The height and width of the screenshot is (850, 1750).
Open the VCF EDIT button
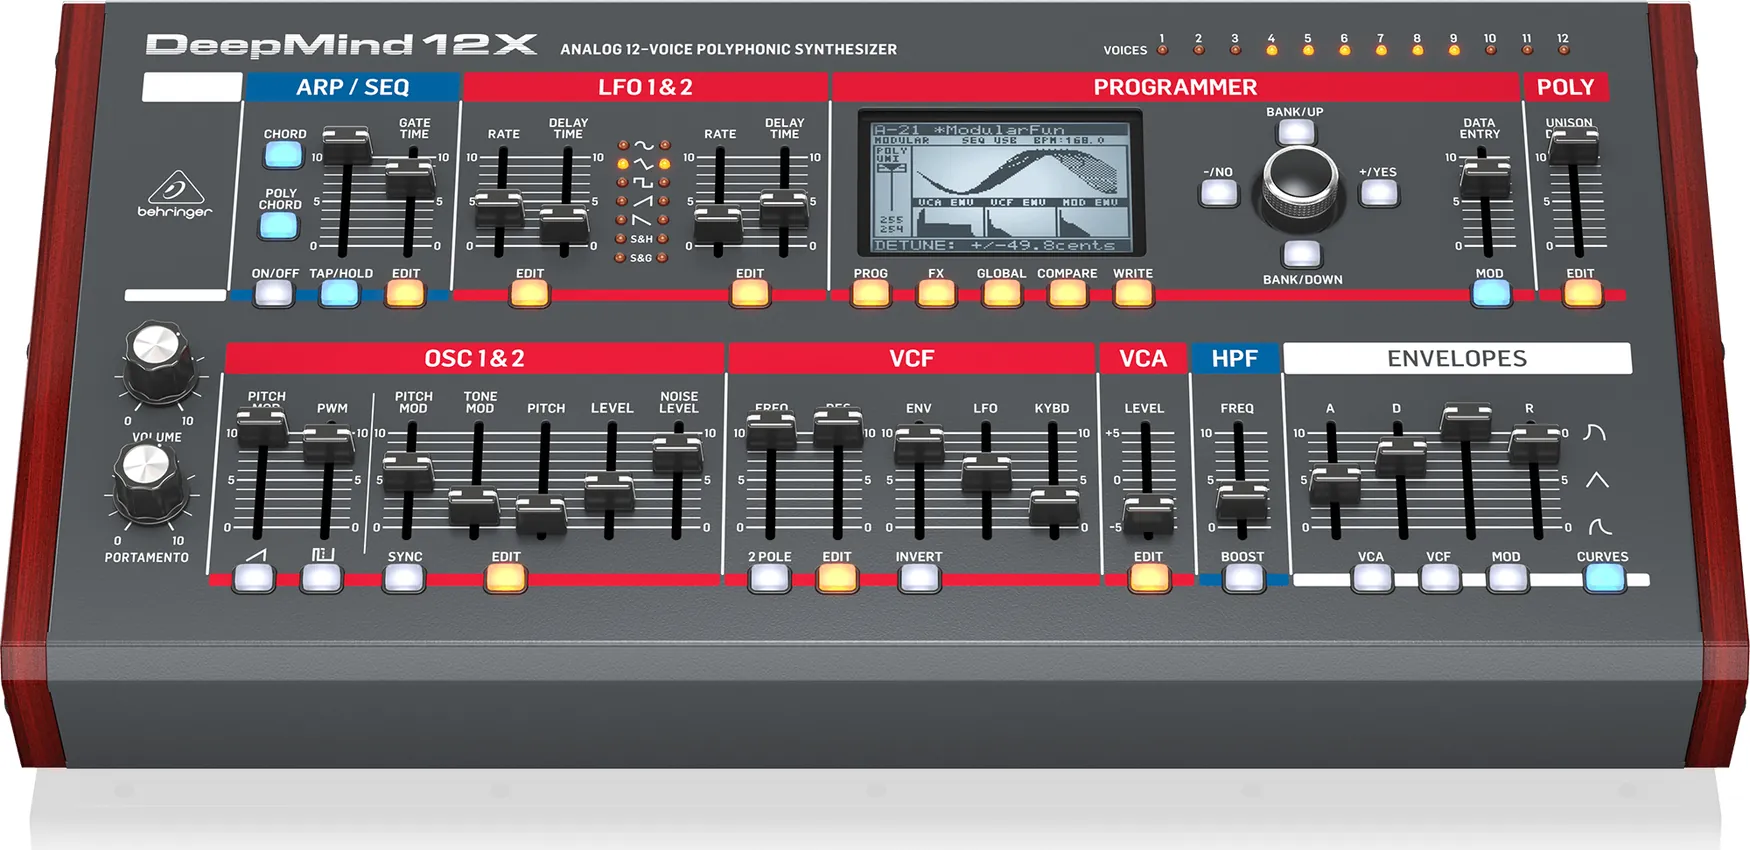(837, 578)
